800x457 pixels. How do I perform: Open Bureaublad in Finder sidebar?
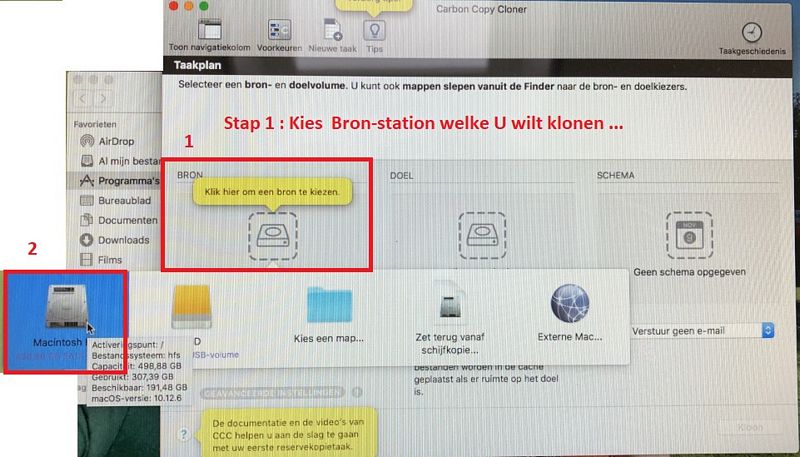pos(116,200)
